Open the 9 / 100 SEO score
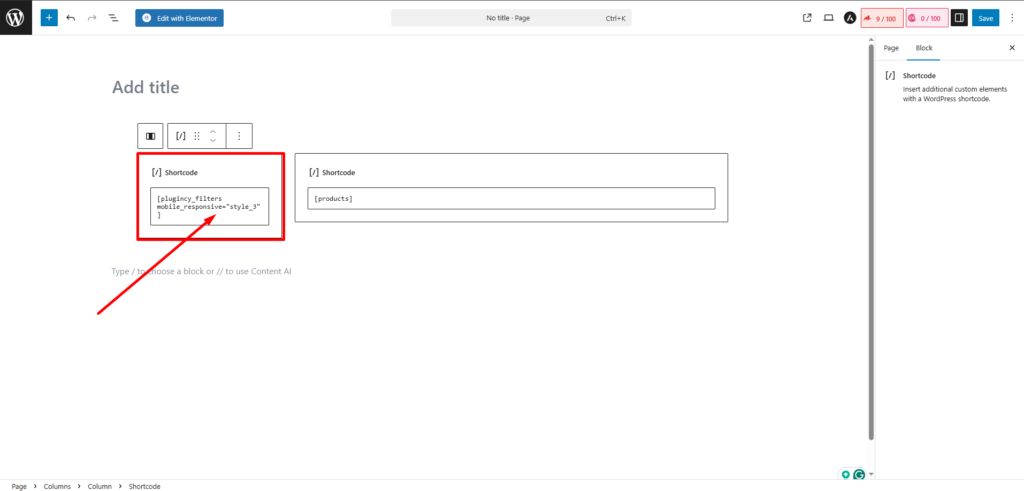The height and width of the screenshot is (491, 1024). (883, 18)
